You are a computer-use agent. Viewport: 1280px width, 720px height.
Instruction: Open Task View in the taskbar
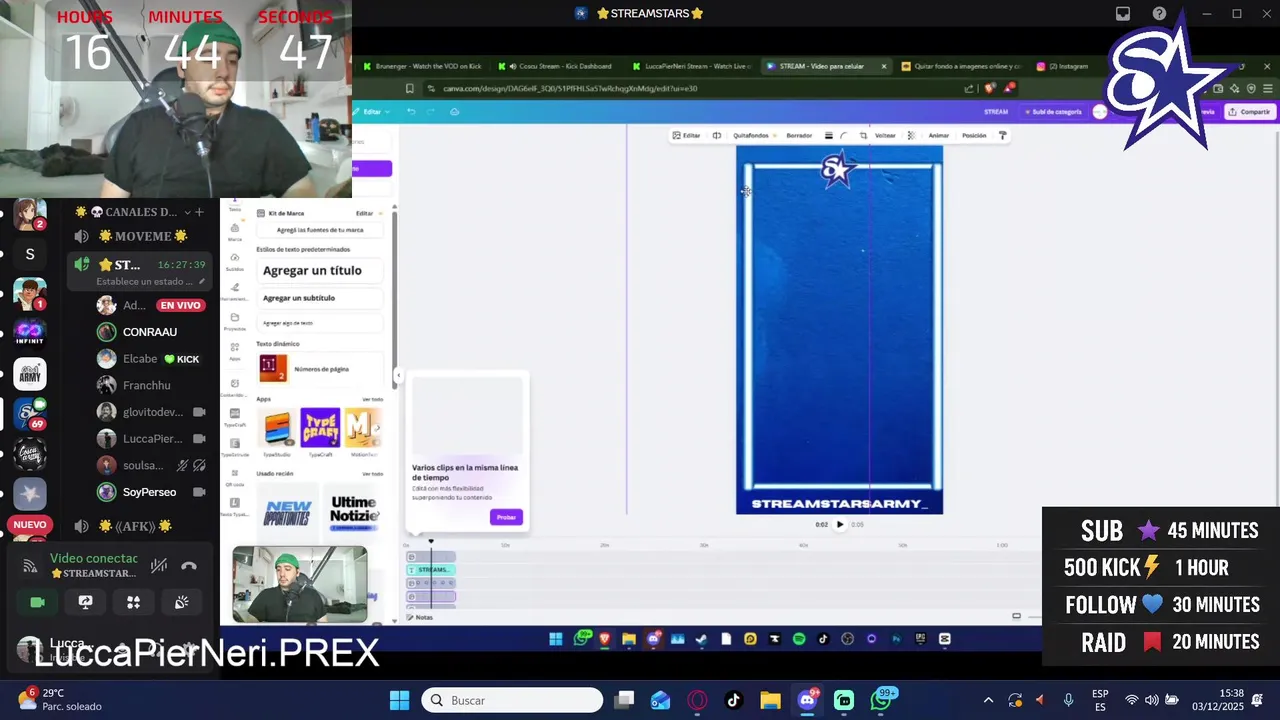624,700
